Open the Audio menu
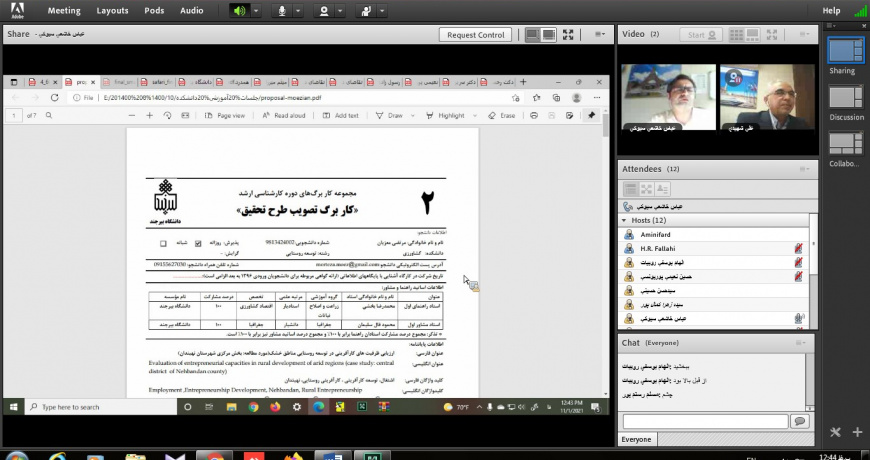Image resolution: width=870 pixels, height=460 pixels. (x=191, y=11)
